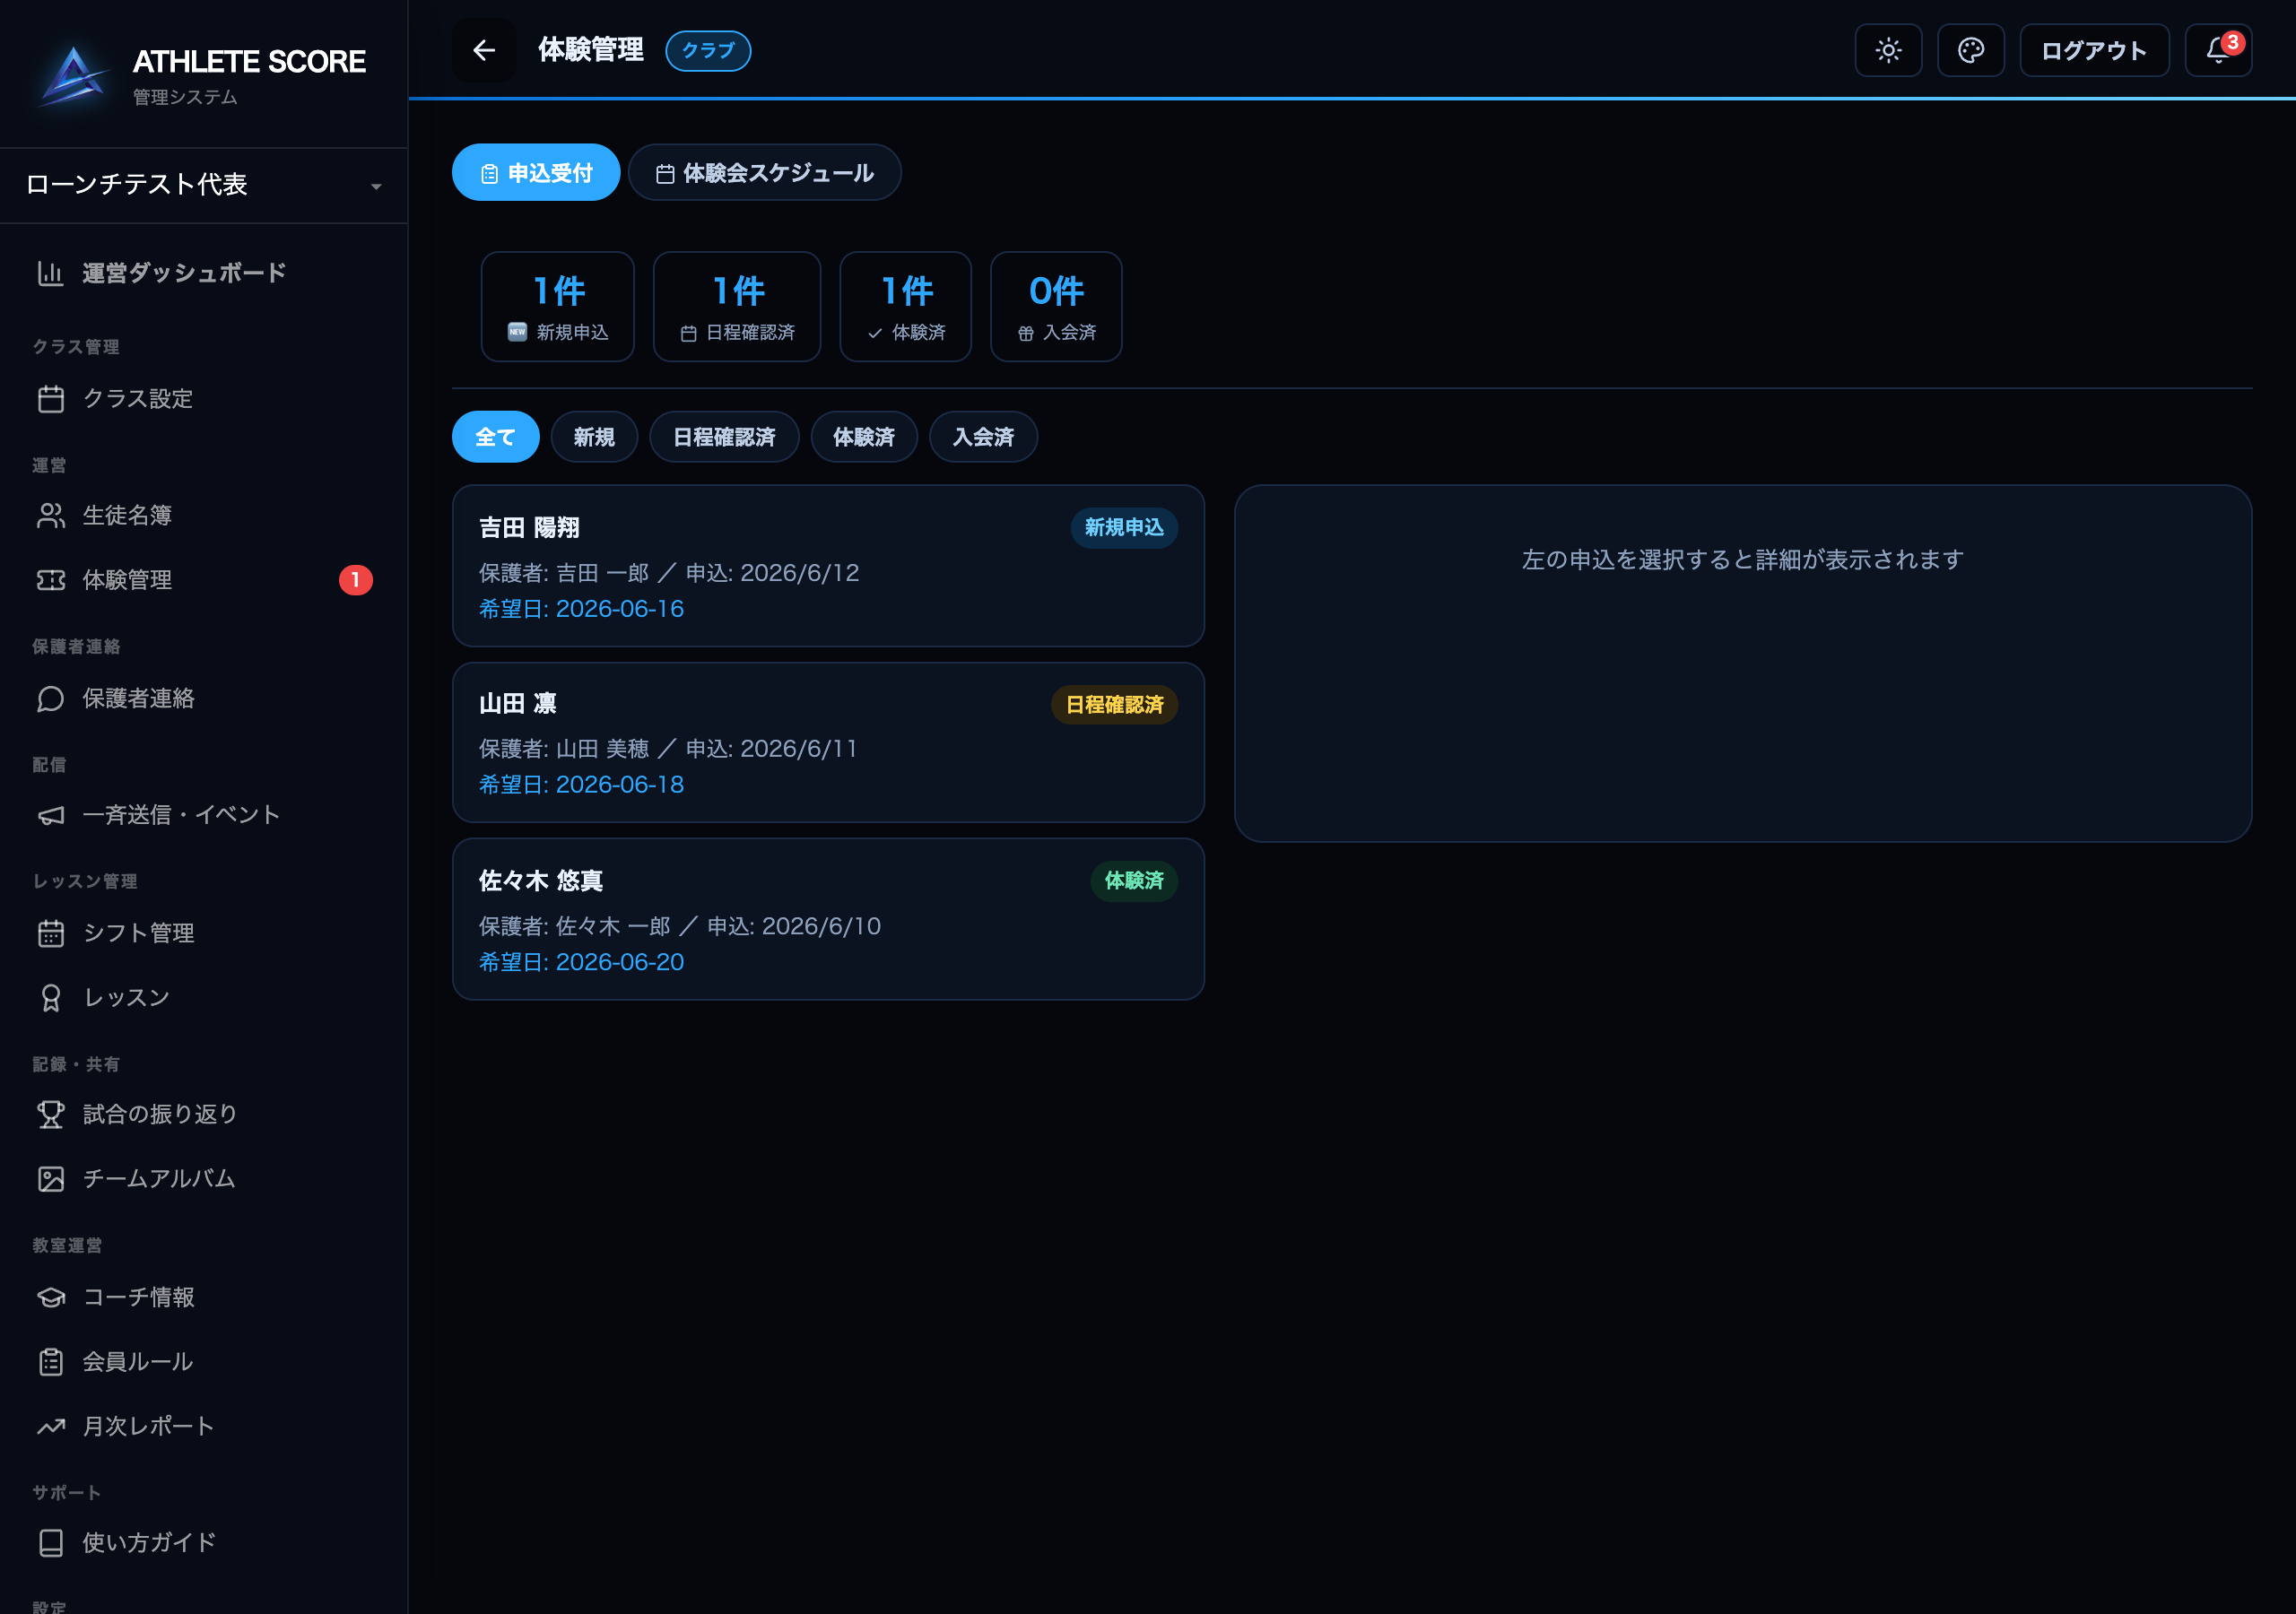Click the 日程確認済 1件 summary card

pyautogui.click(x=737, y=307)
